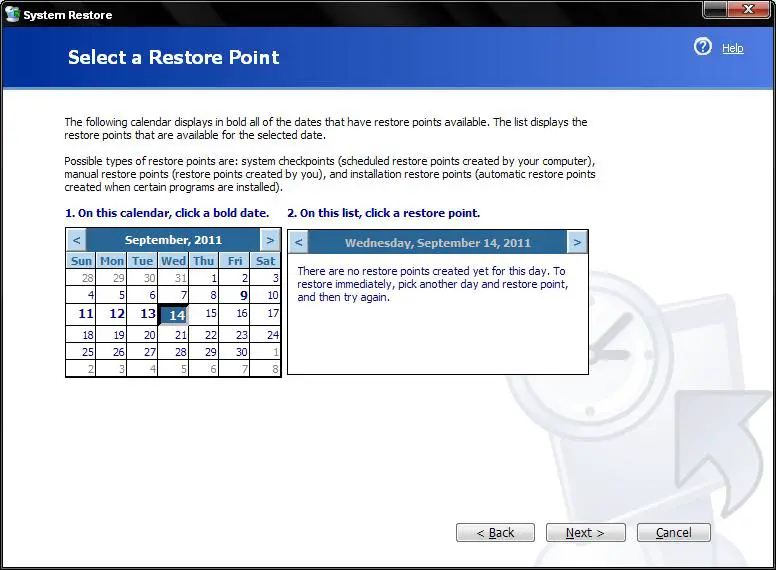Image resolution: width=776 pixels, height=570 pixels.
Task: Click the Back button
Action: [x=495, y=532]
